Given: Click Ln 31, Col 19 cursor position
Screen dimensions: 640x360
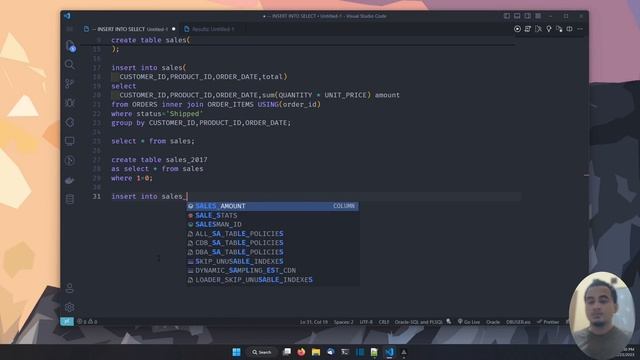Looking at the screenshot, I should pyautogui.click(x=313, y=322).
